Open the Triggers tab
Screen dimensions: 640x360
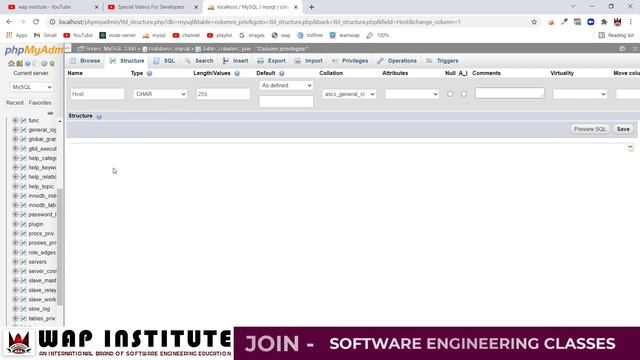click(442, 61)
